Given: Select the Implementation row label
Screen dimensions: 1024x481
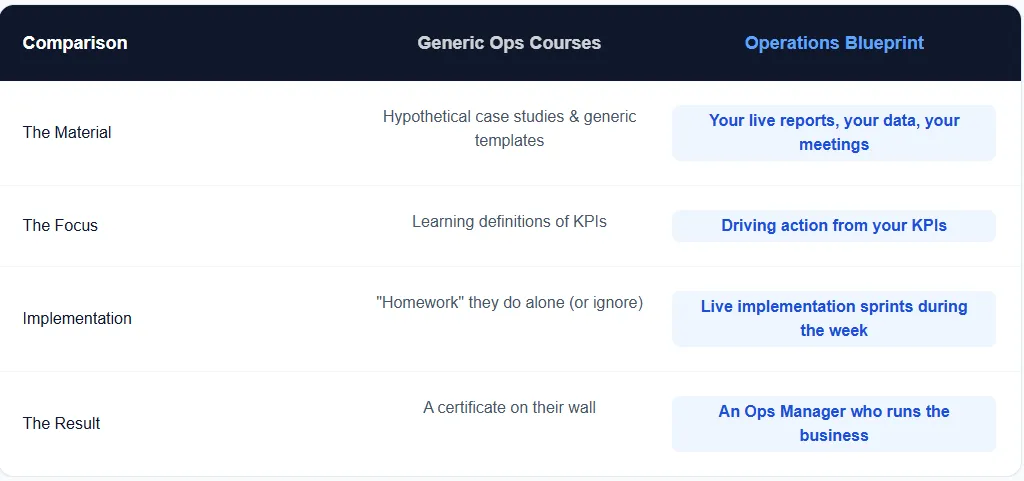Looking at the screenshot, I should (x=77, y=318).
